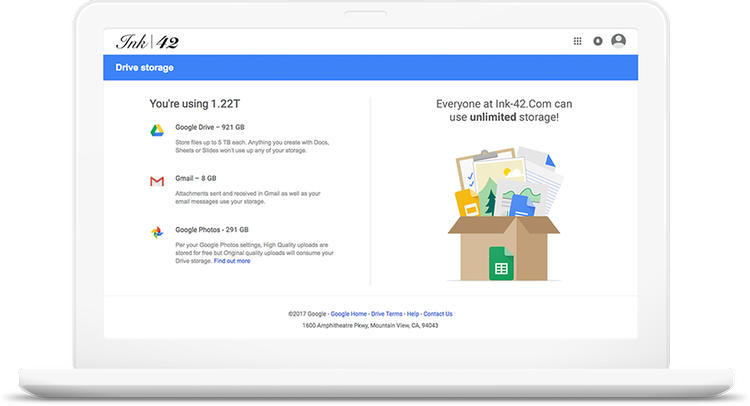
Task: Click the Help link in footer
Action: click(412, 314)
